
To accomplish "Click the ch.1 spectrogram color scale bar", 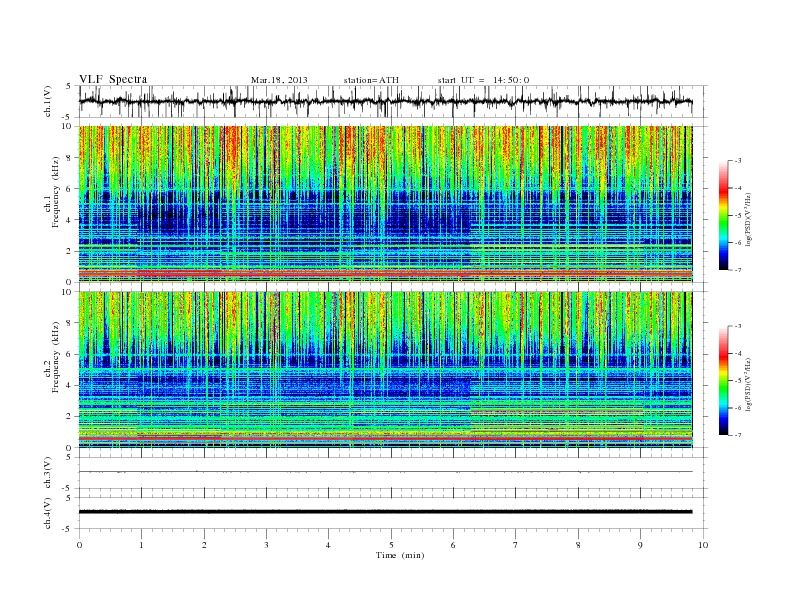I will (x=724, y=215).
